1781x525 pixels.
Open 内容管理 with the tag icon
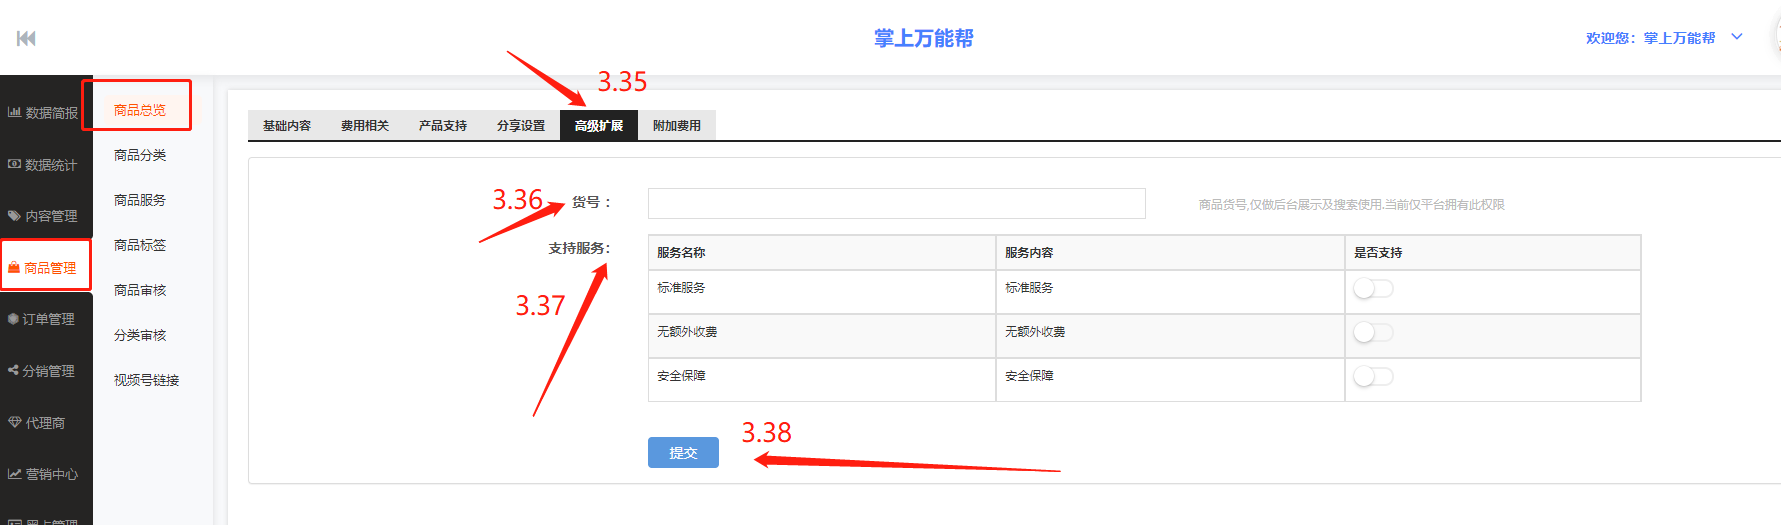(43, 216)
